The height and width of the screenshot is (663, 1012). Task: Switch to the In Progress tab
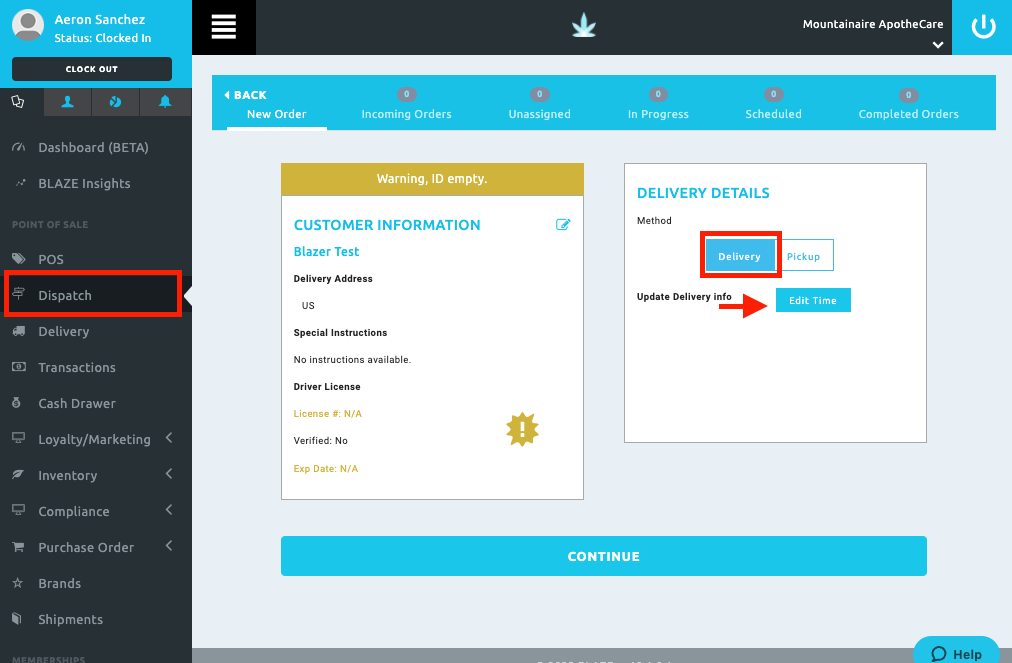point(658,105)
